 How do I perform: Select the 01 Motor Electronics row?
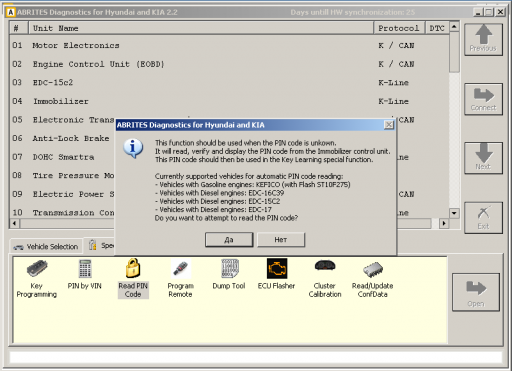(x=229, y=45)
